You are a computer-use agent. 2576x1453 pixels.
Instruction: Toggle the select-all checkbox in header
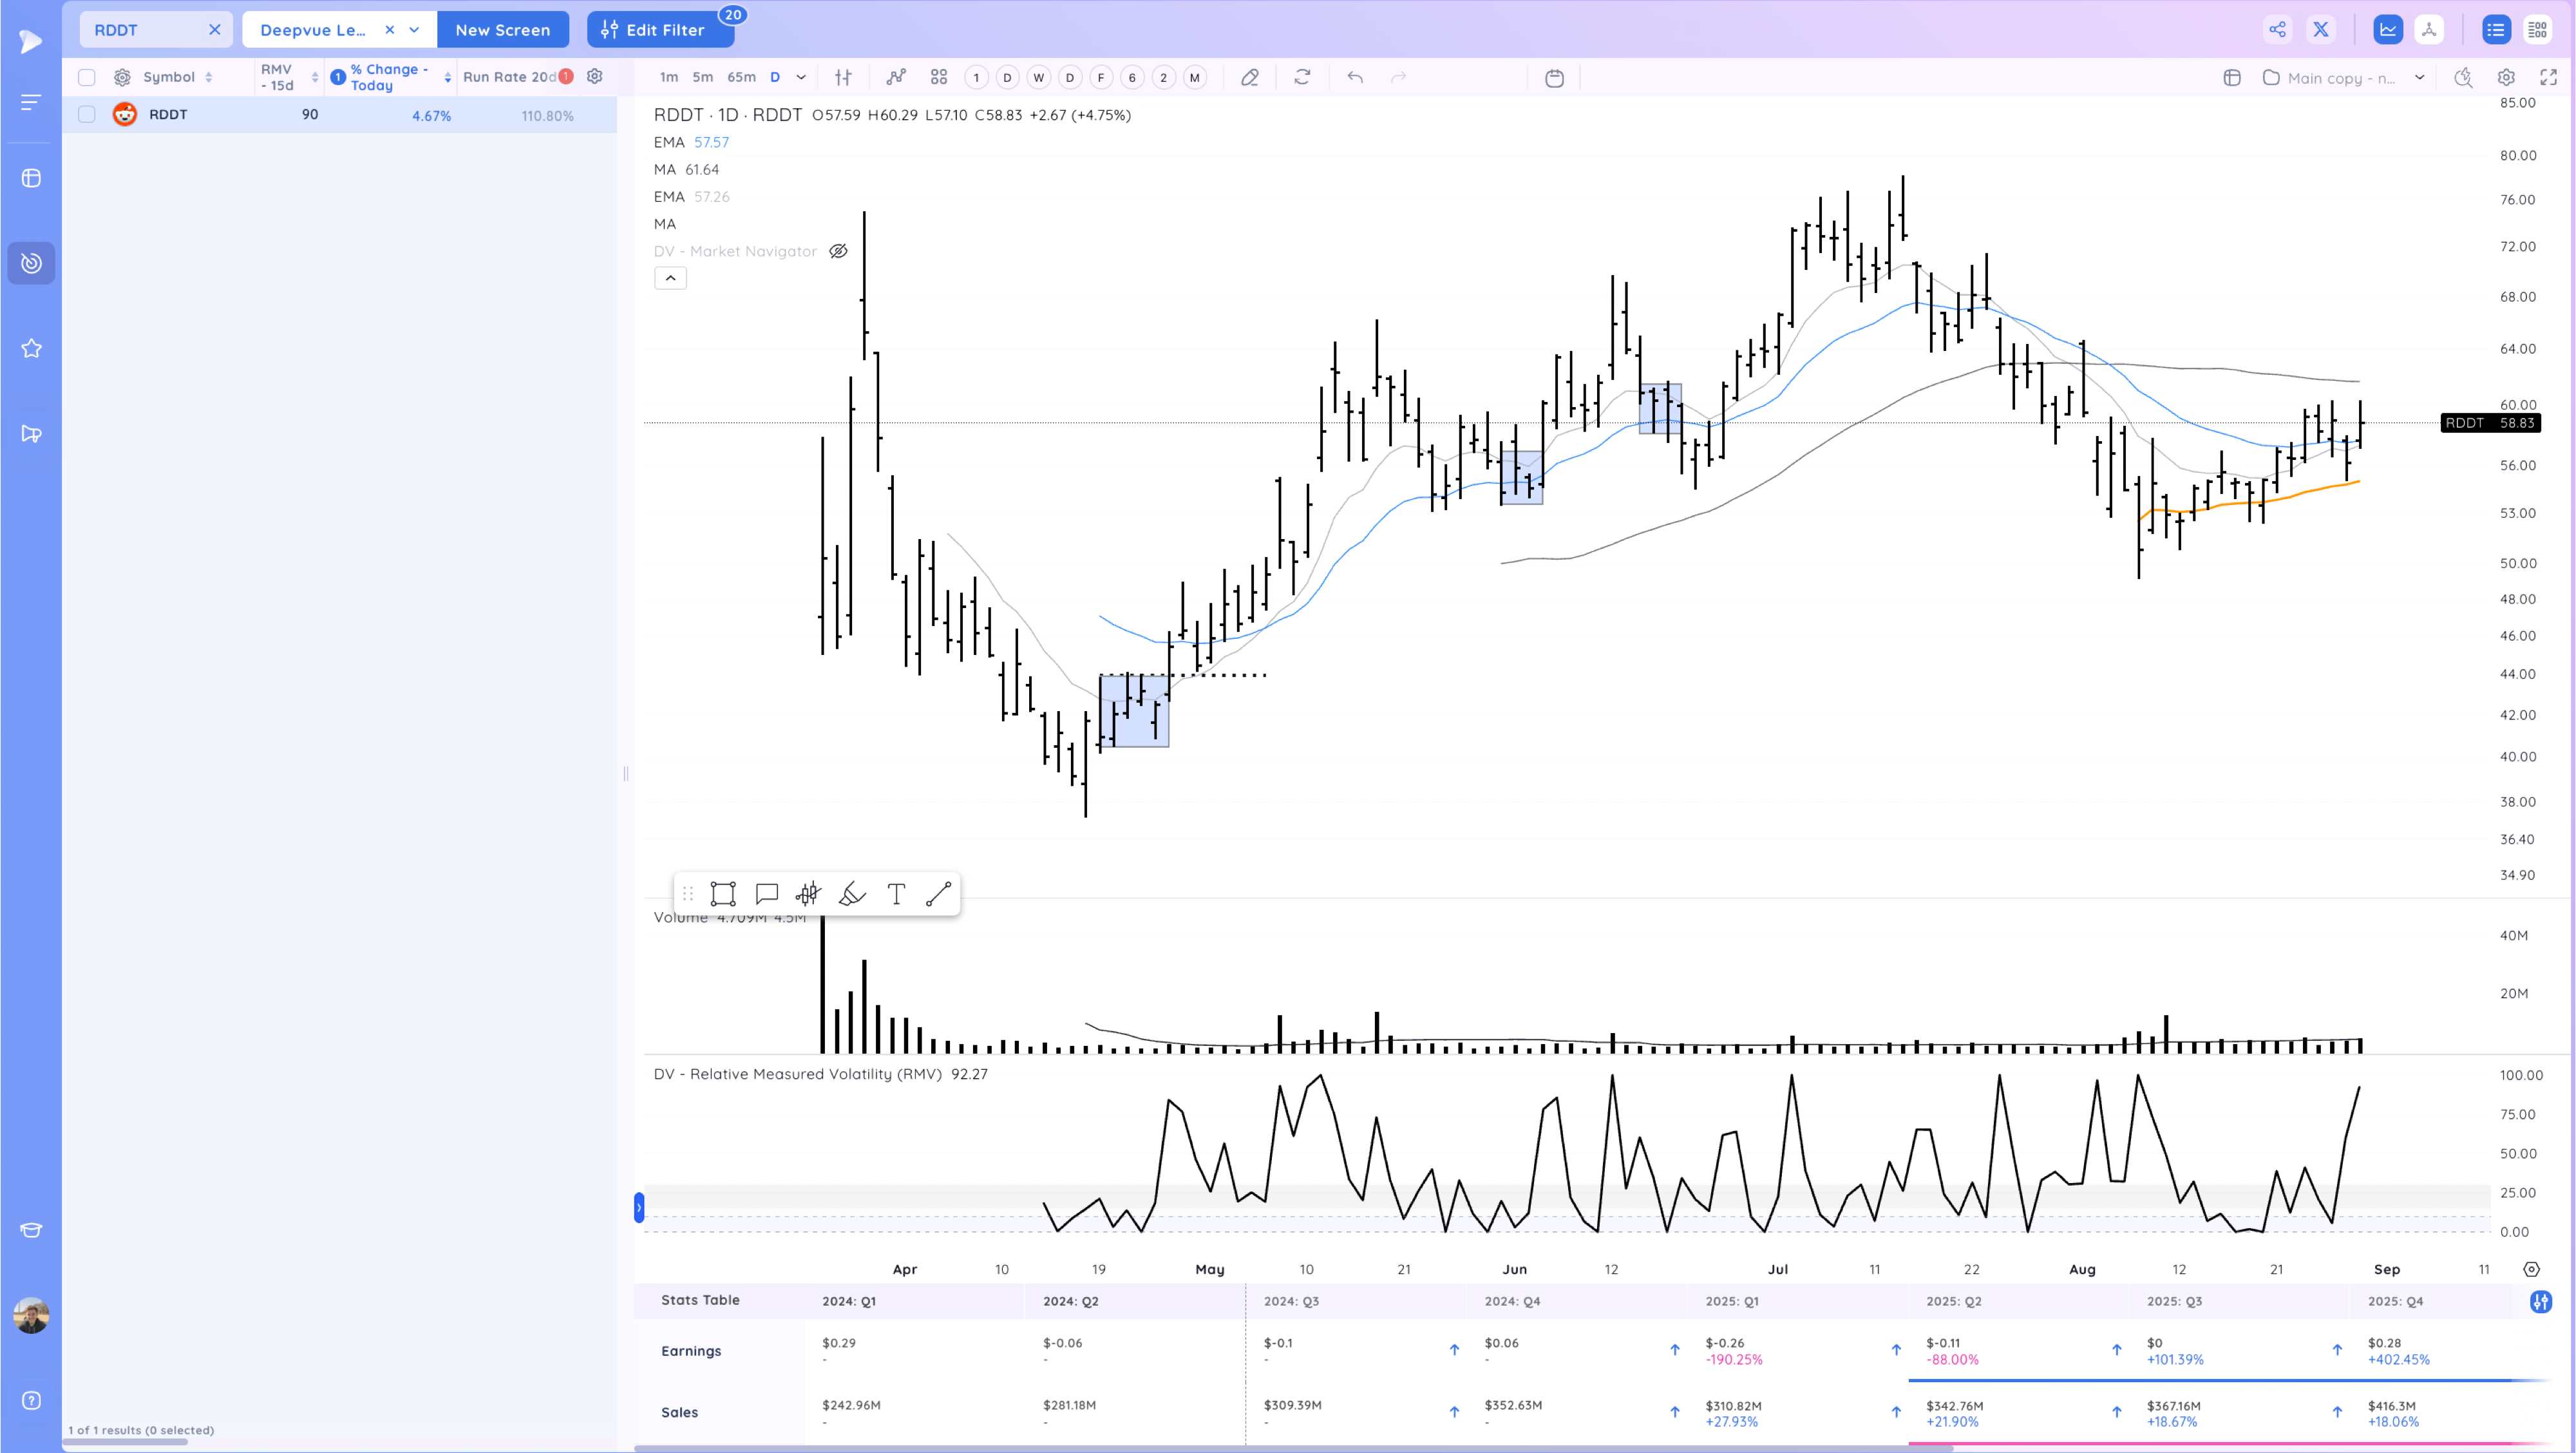[87, 77]
